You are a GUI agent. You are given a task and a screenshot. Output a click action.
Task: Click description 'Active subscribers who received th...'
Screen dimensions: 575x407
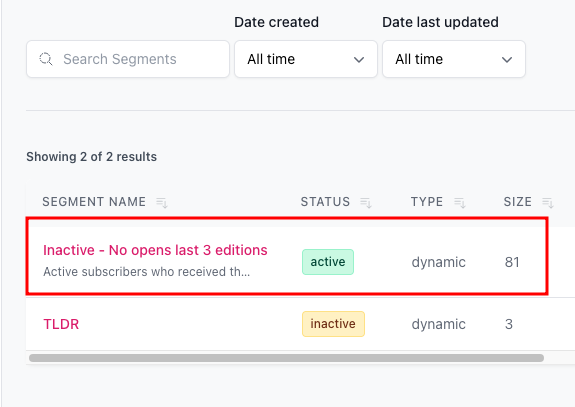[x=147, y=272]
